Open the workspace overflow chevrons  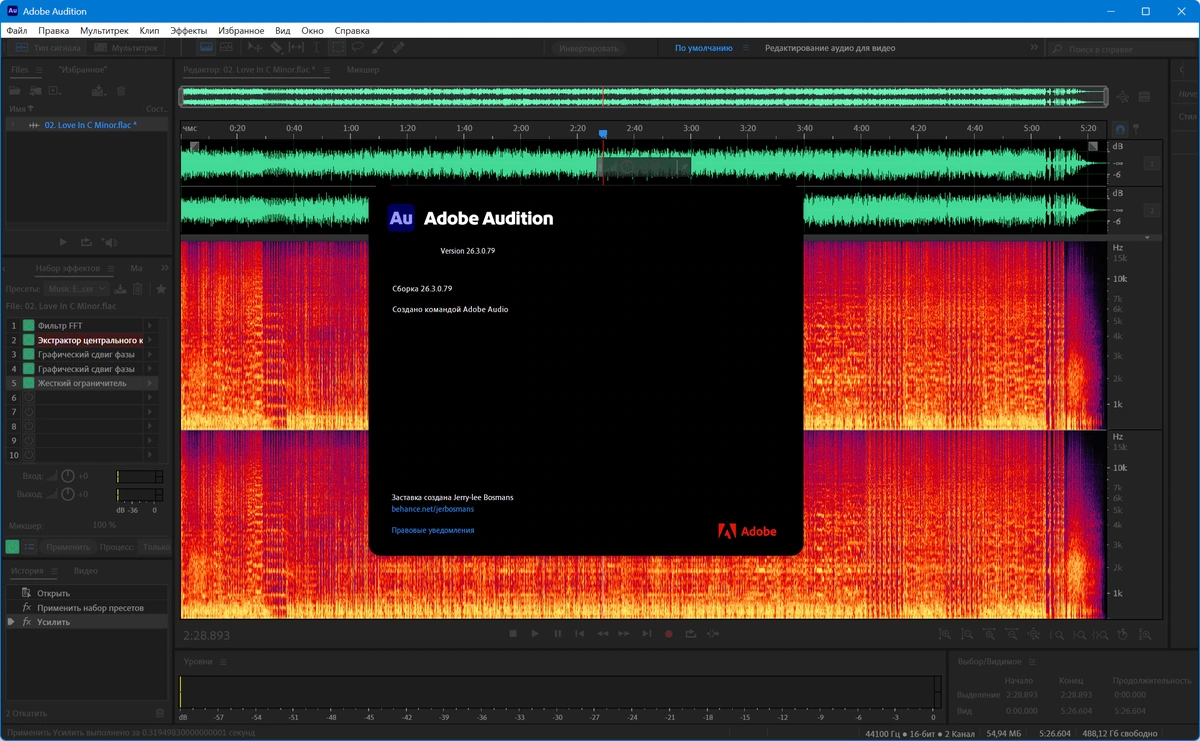point(1034,48)
